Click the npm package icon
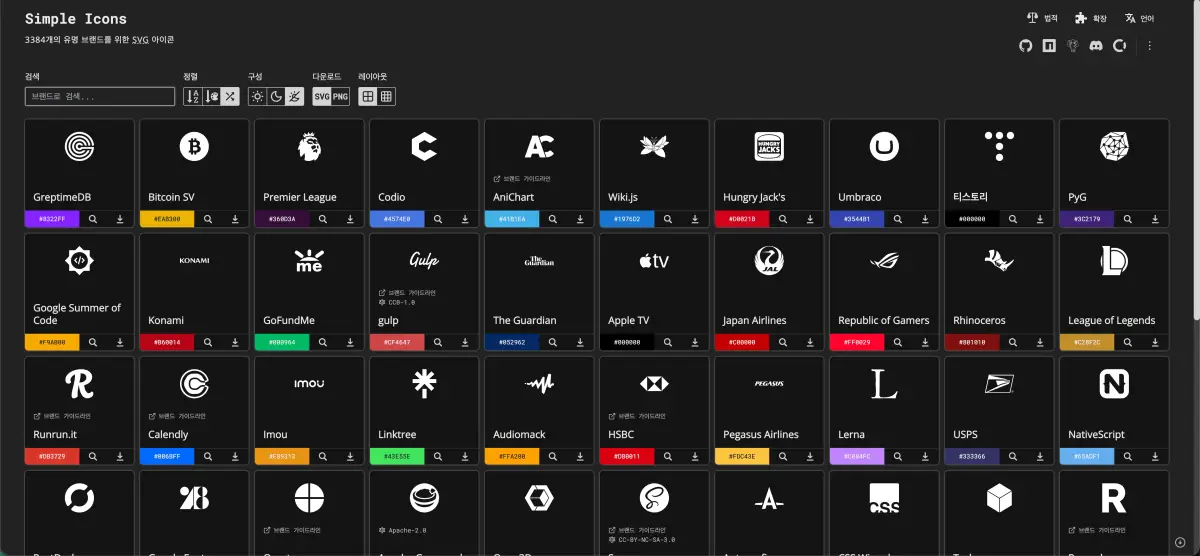The width and height of the screenshot is (1200, 556). (1049, 46)
